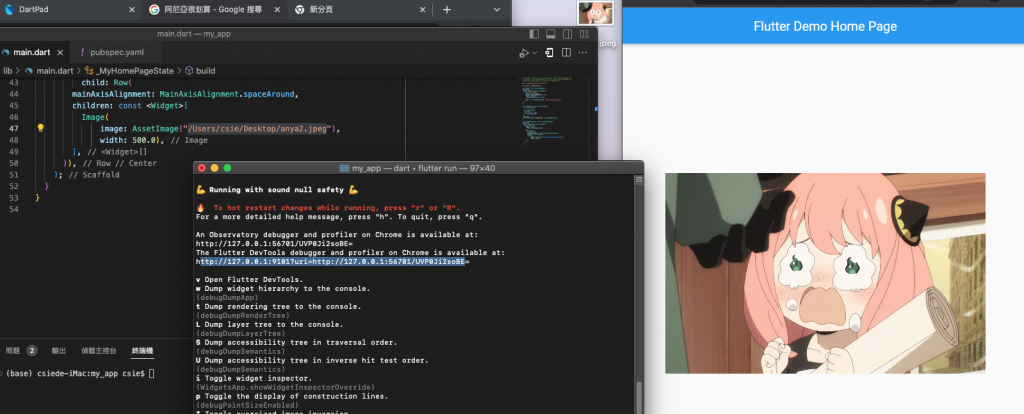Open Customize Layout icon in VS Code
The width and height of the screenshot is (1024, 414).
[x=584, y=34]
